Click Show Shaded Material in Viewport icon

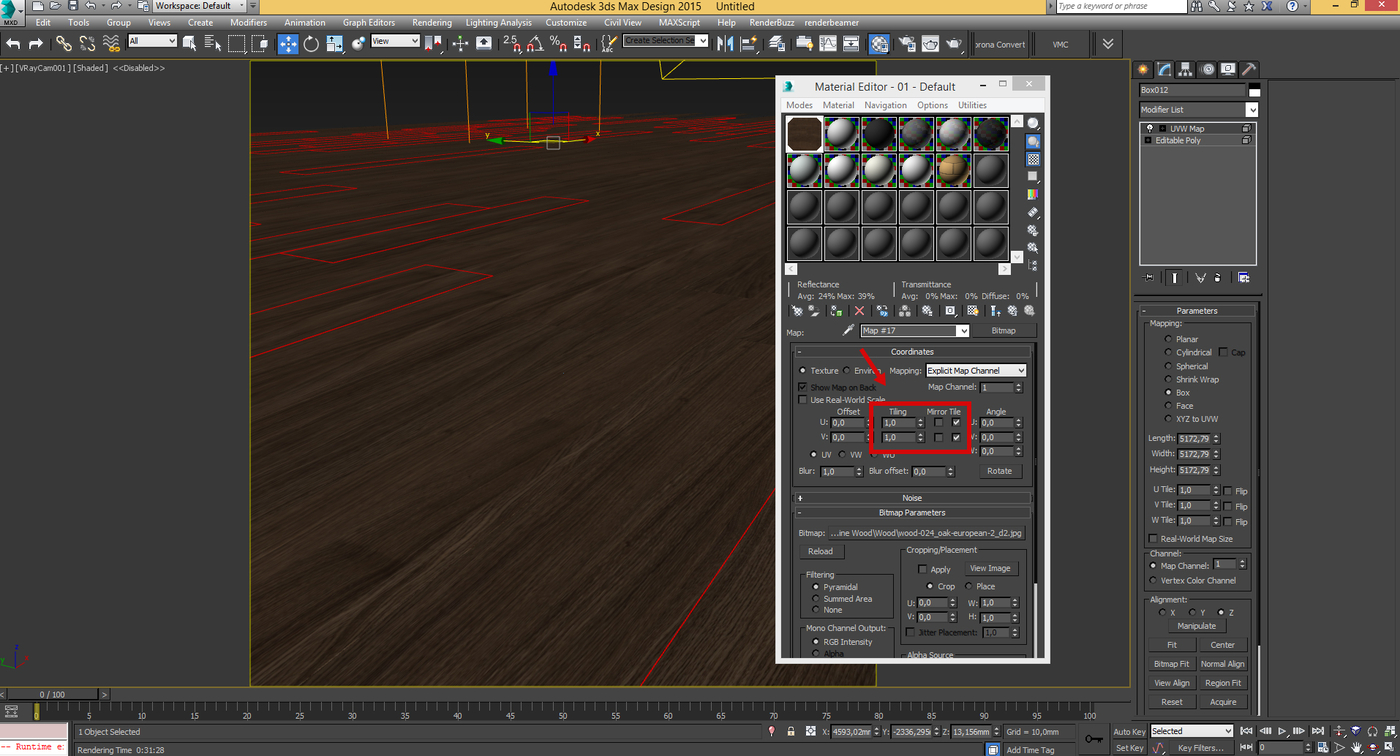pyautogui.click(x=972, y=311)
